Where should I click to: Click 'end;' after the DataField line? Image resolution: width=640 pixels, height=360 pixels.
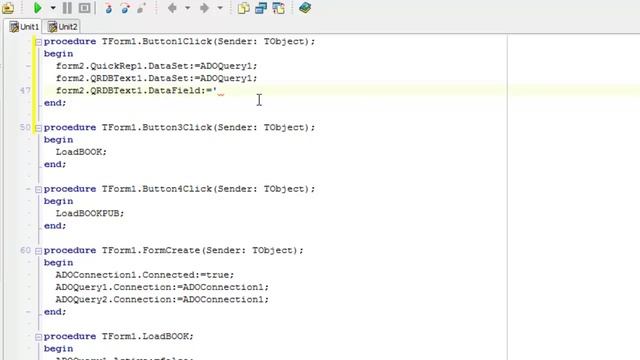pos(55,103)
